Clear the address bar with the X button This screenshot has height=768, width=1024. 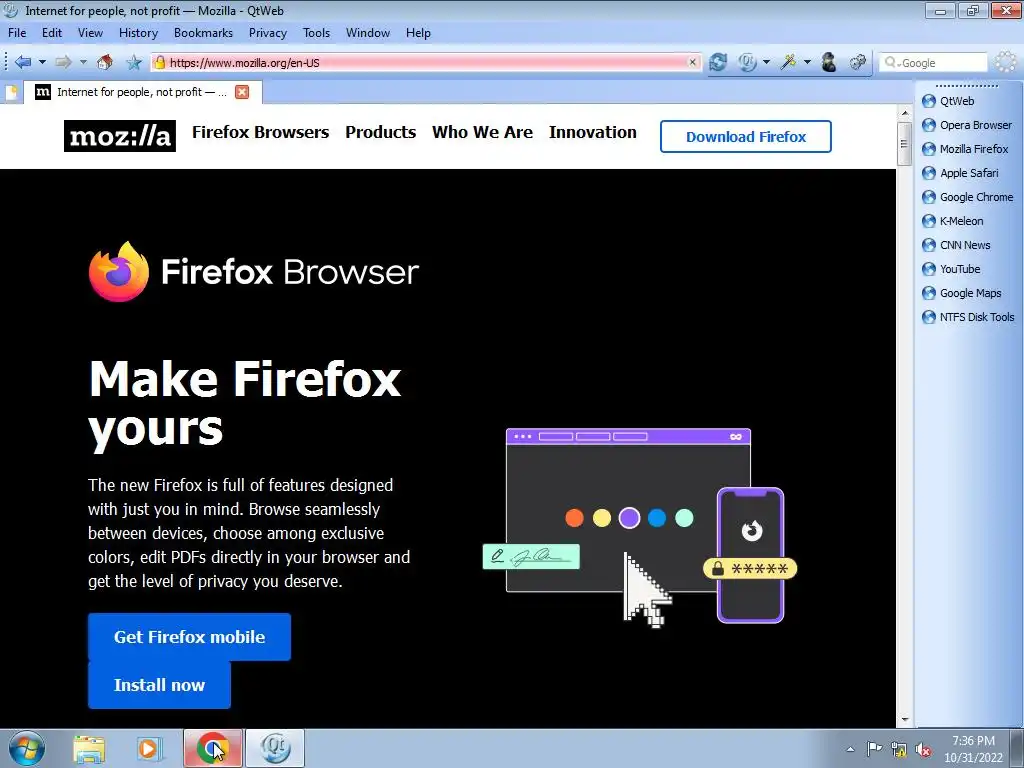(692, 63)
